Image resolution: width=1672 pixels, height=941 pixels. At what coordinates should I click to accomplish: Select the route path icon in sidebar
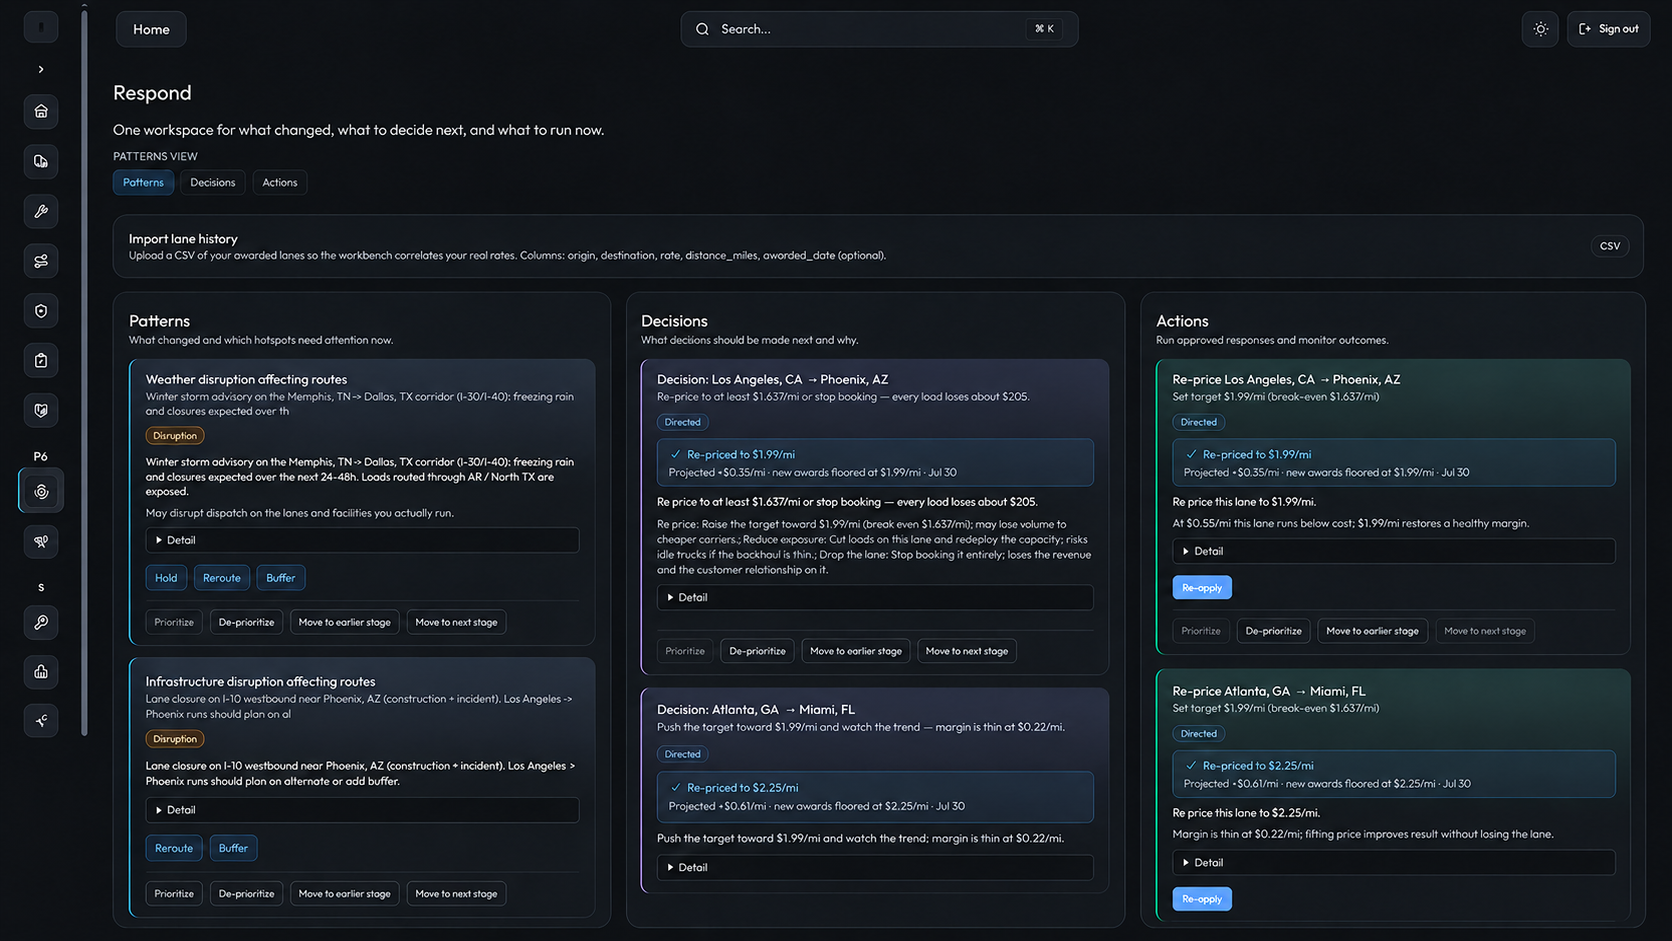tap(41, 261)
